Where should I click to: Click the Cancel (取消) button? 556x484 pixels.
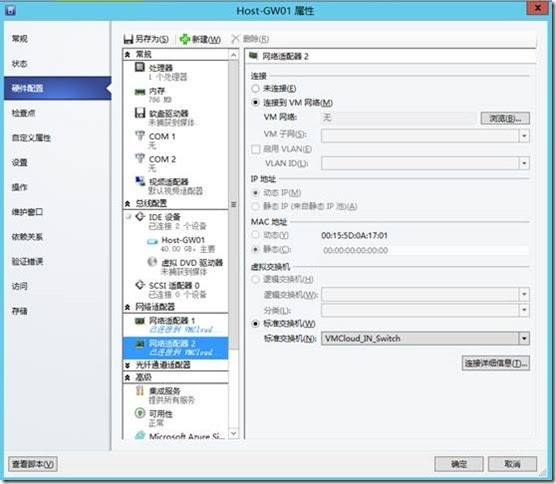click(512, 464)
